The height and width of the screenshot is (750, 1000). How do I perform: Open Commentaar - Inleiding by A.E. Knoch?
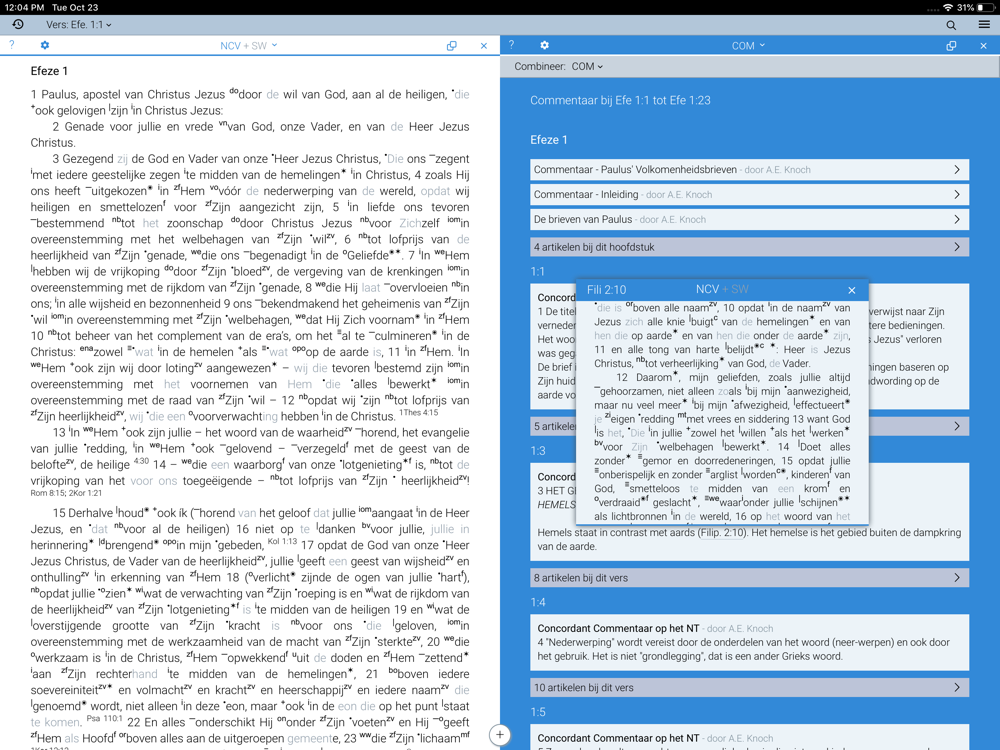tap(749, 195)
